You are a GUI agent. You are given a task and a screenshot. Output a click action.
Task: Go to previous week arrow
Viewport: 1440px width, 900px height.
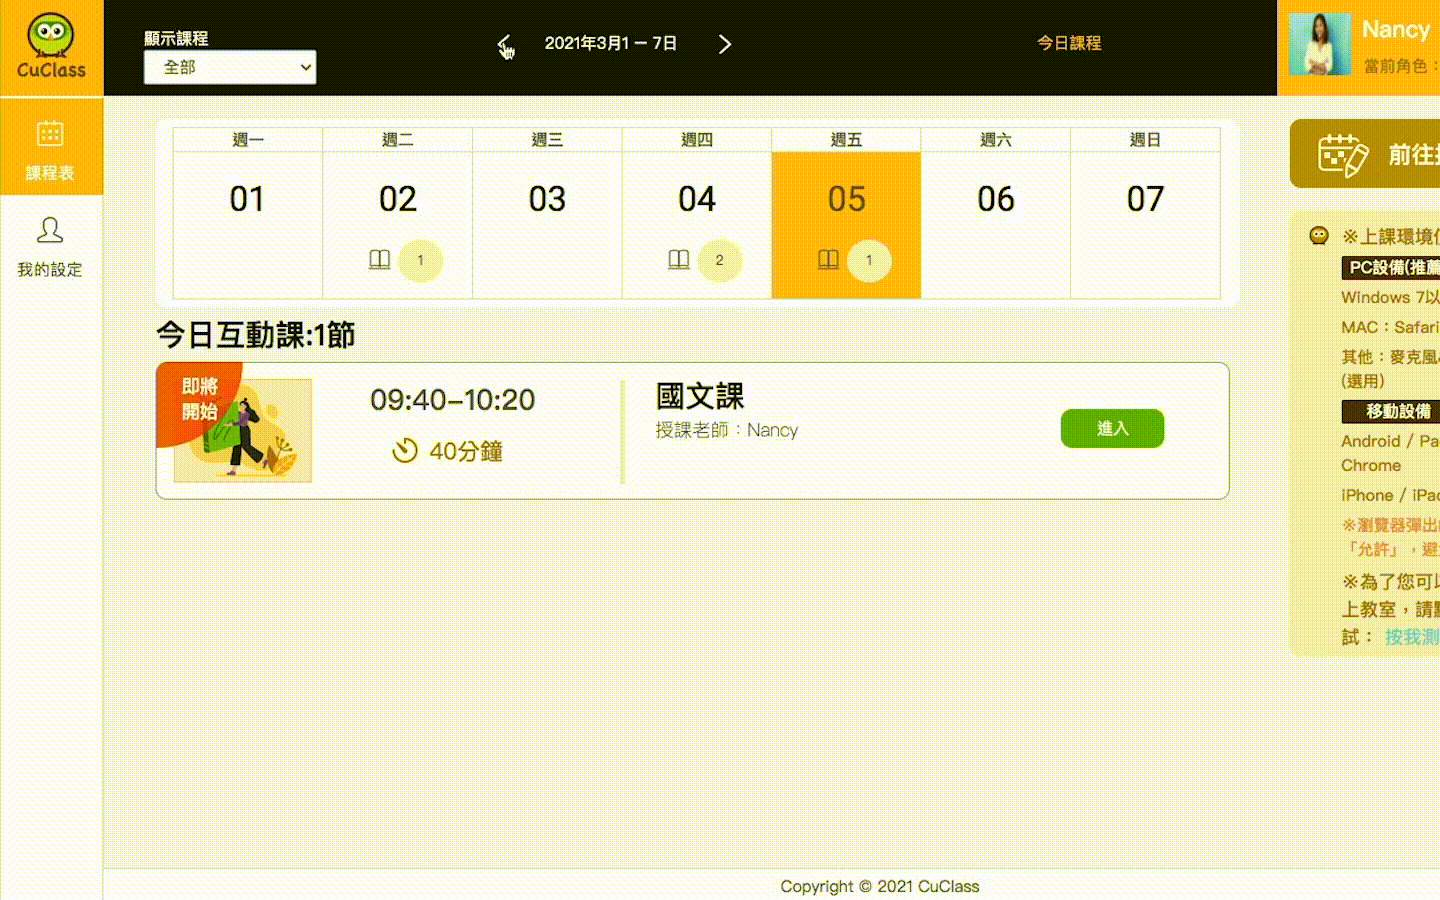click(x=505, y=44)
